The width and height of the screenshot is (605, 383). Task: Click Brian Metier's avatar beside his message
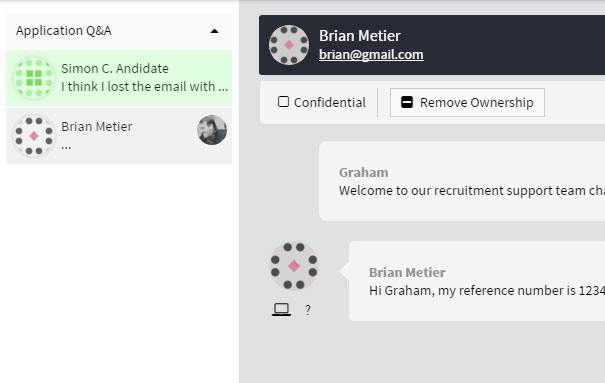click(x=294, y=266)
